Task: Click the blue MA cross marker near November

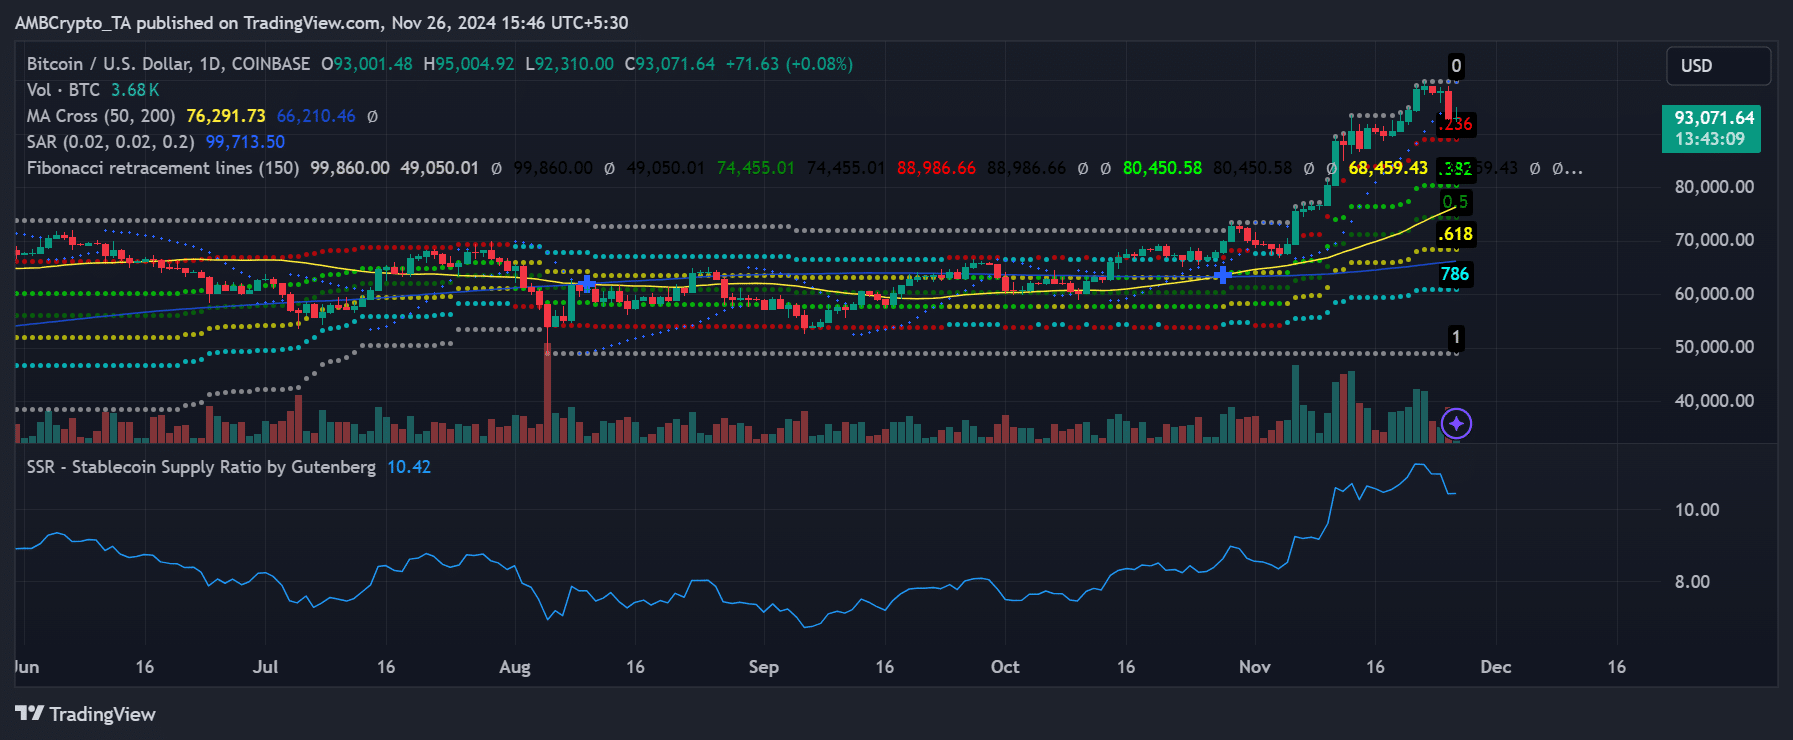Action: coord(1222,274)
